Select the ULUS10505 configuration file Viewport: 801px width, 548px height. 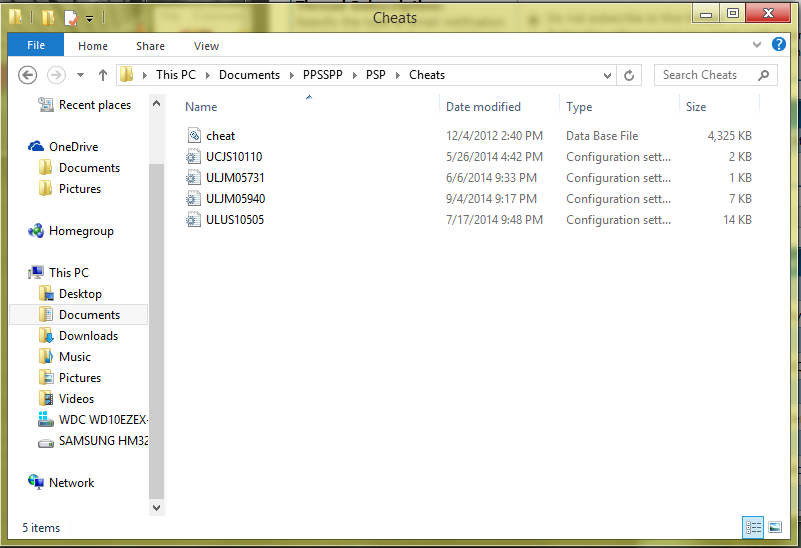click(235, 220)
